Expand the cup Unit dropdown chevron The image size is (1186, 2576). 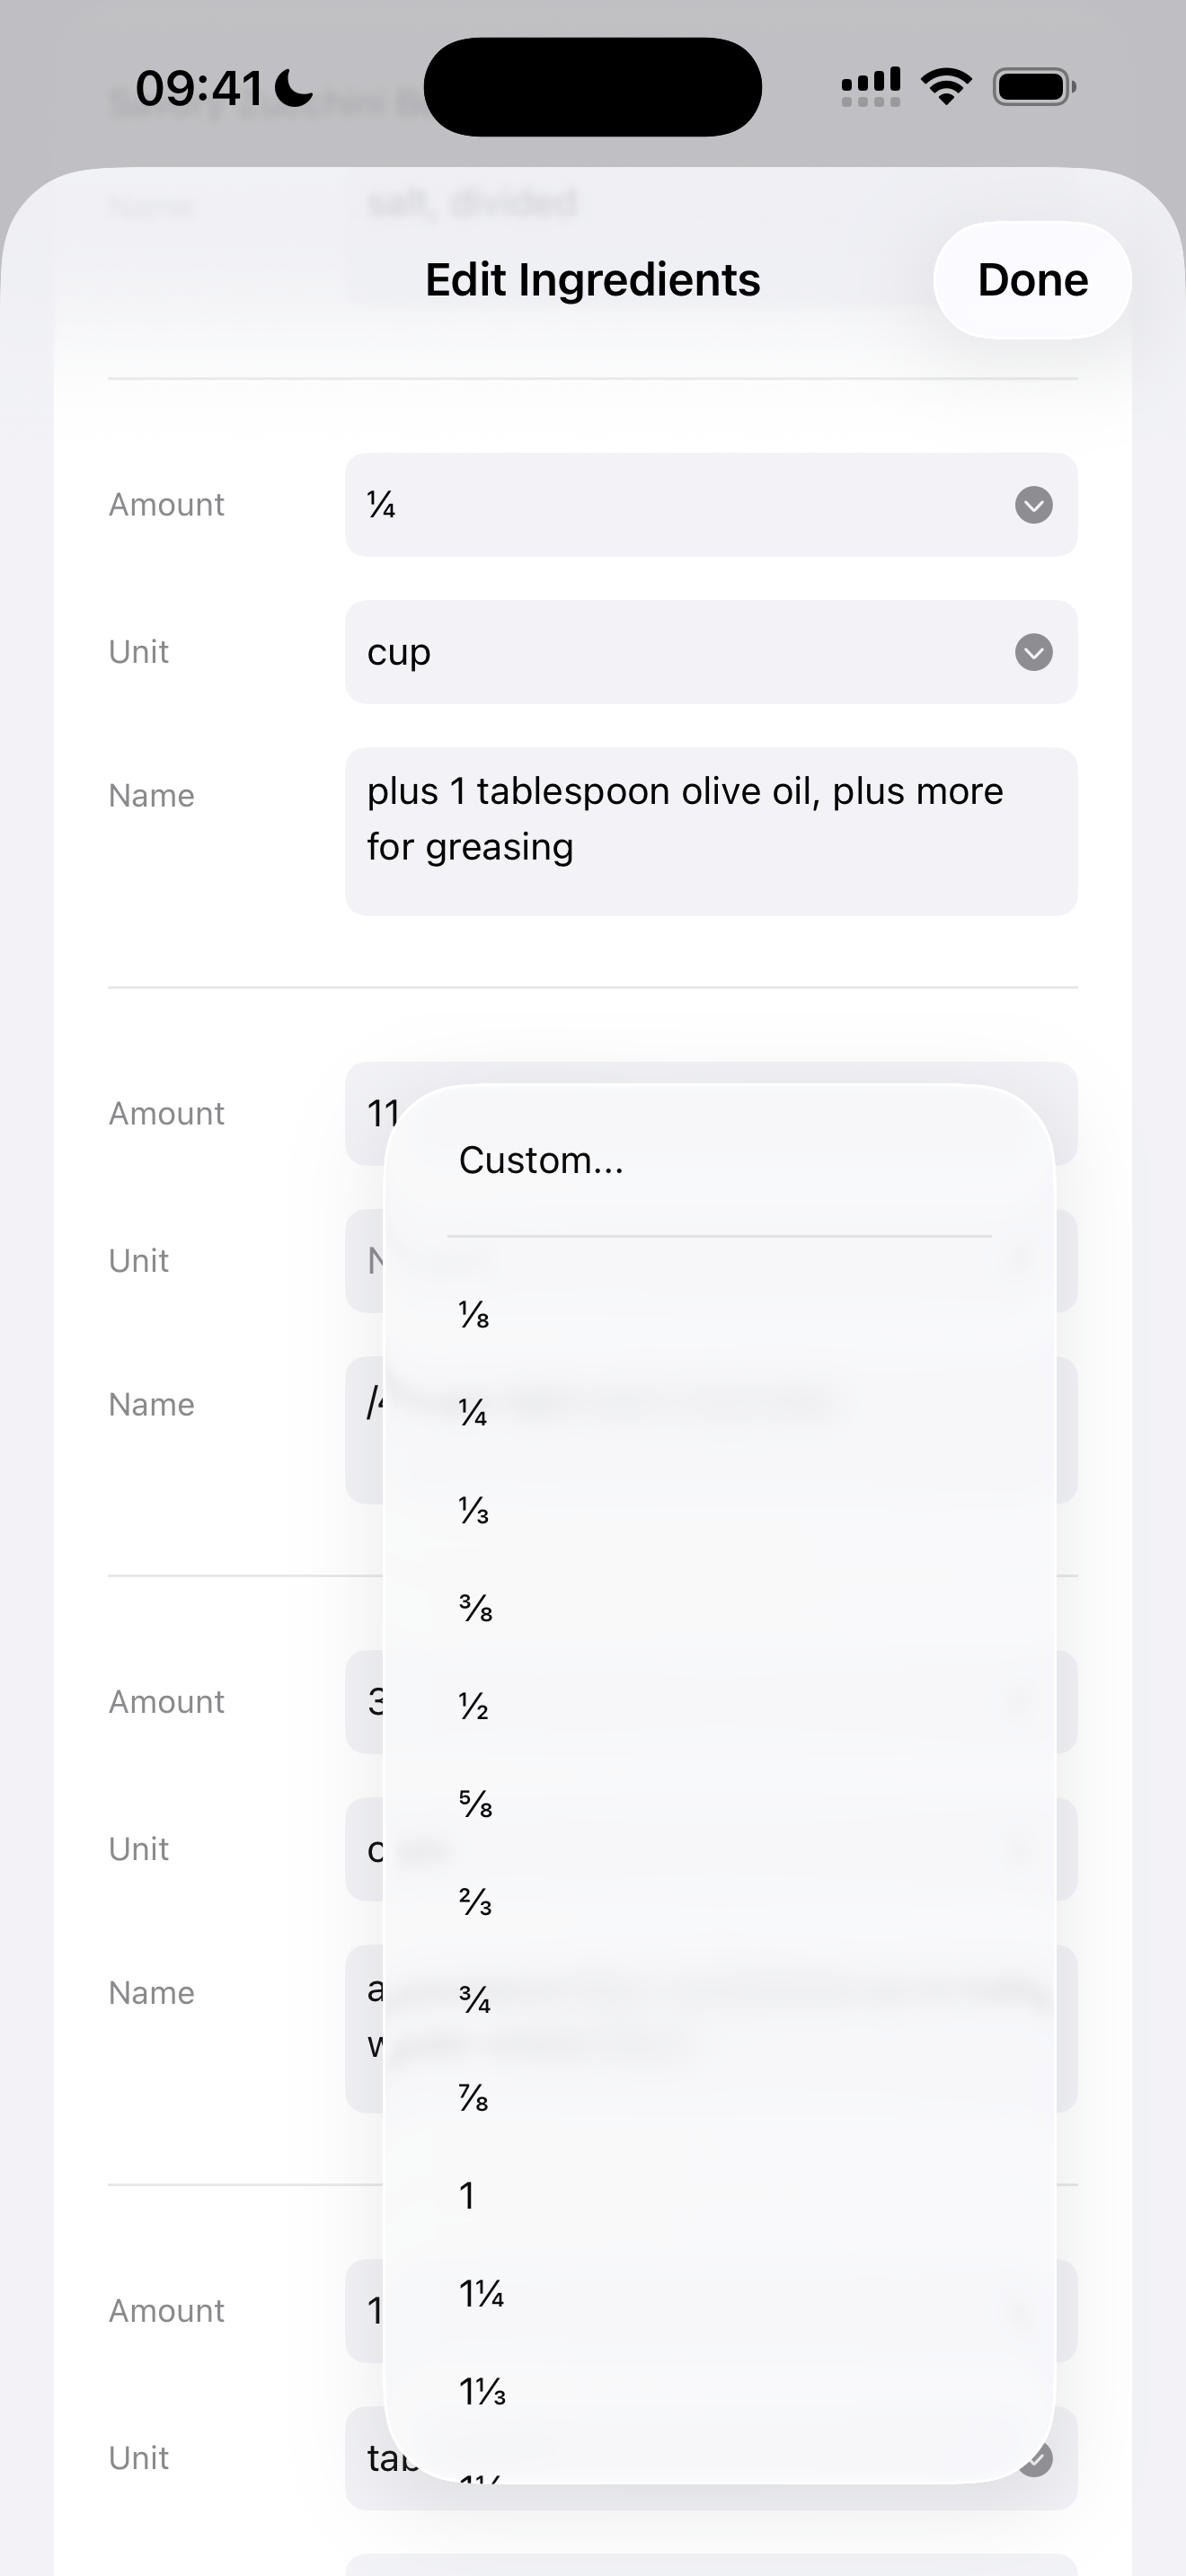pyautogui.click(x=1033, y=652)
